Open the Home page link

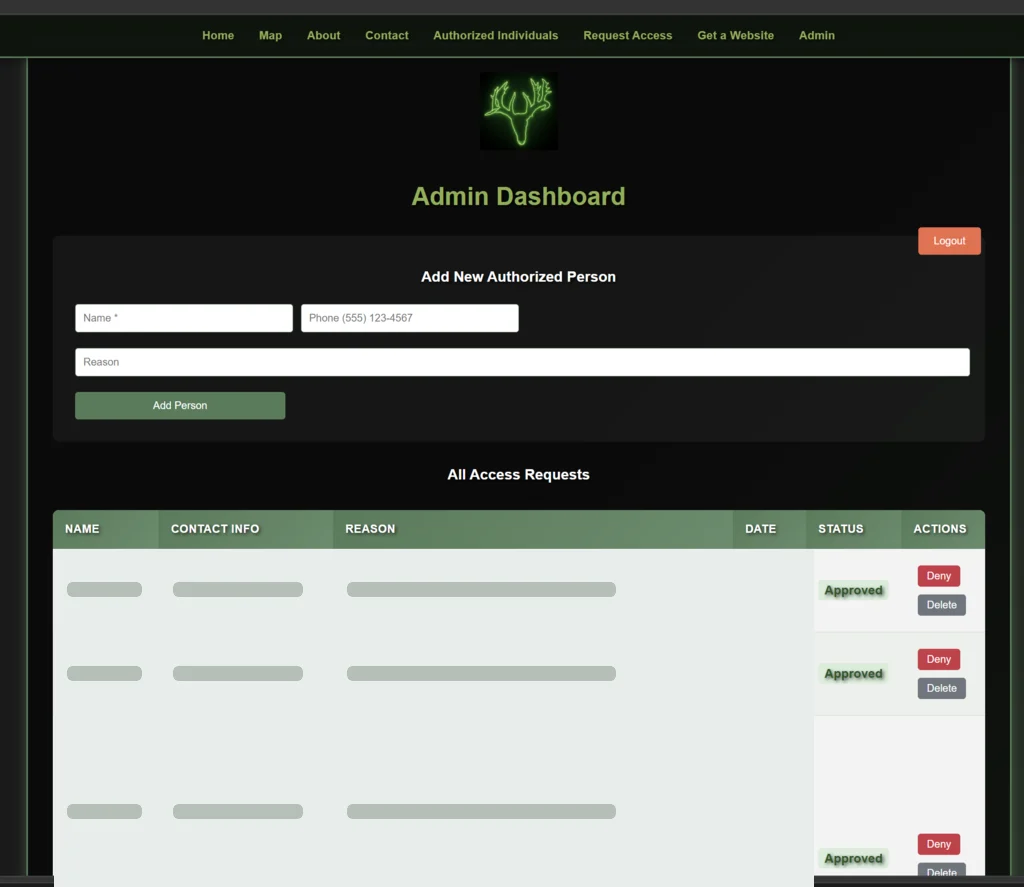(x=218, y=35)
